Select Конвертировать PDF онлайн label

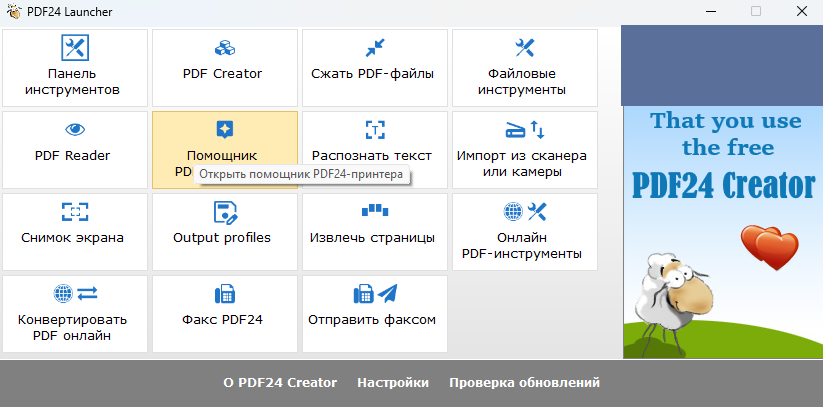point(72,327)
